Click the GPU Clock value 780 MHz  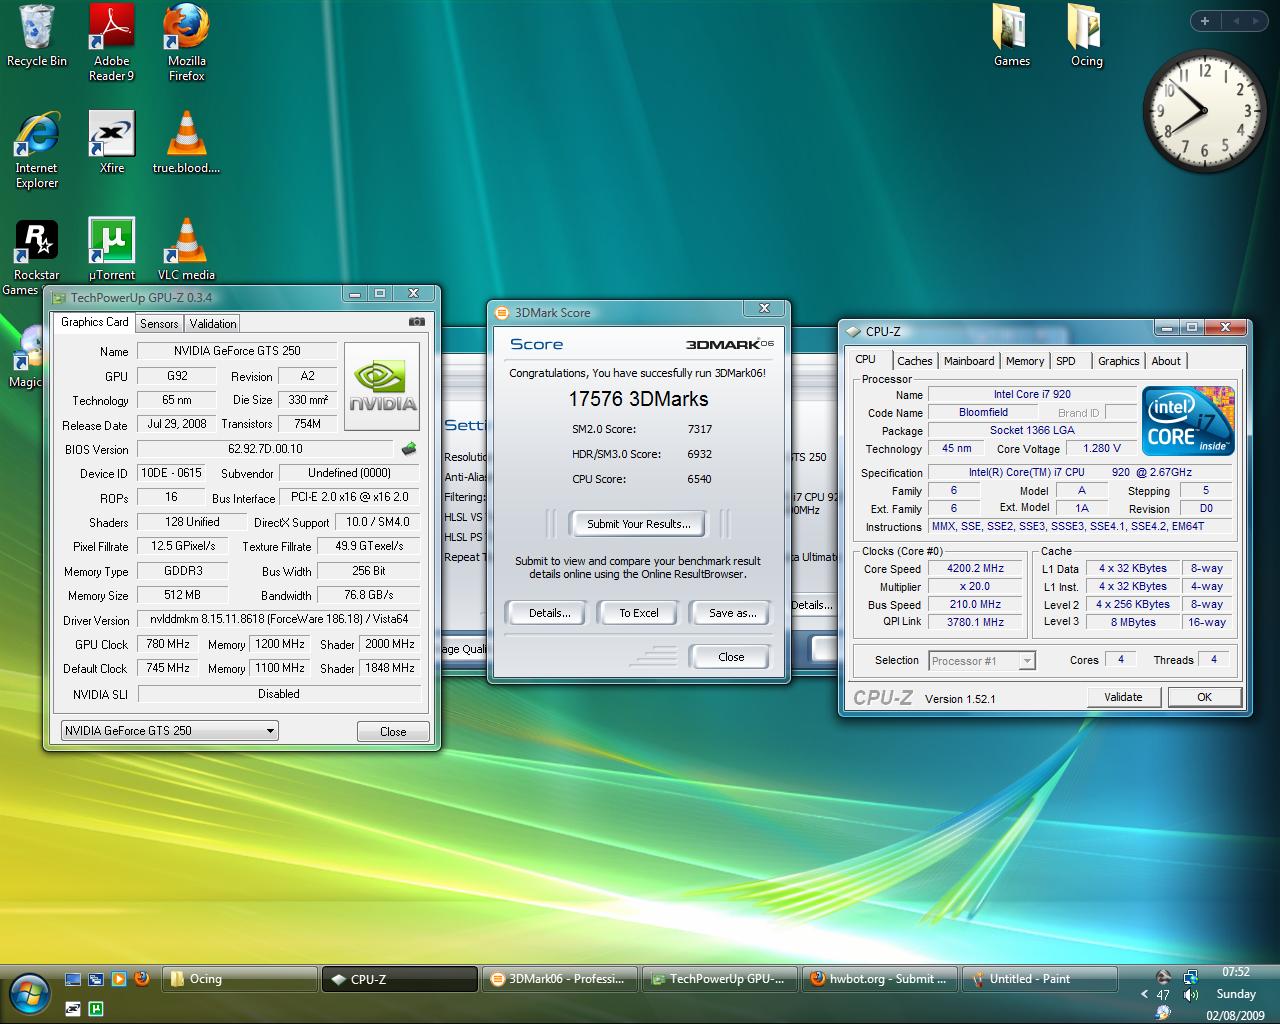(x=168, y=644)
